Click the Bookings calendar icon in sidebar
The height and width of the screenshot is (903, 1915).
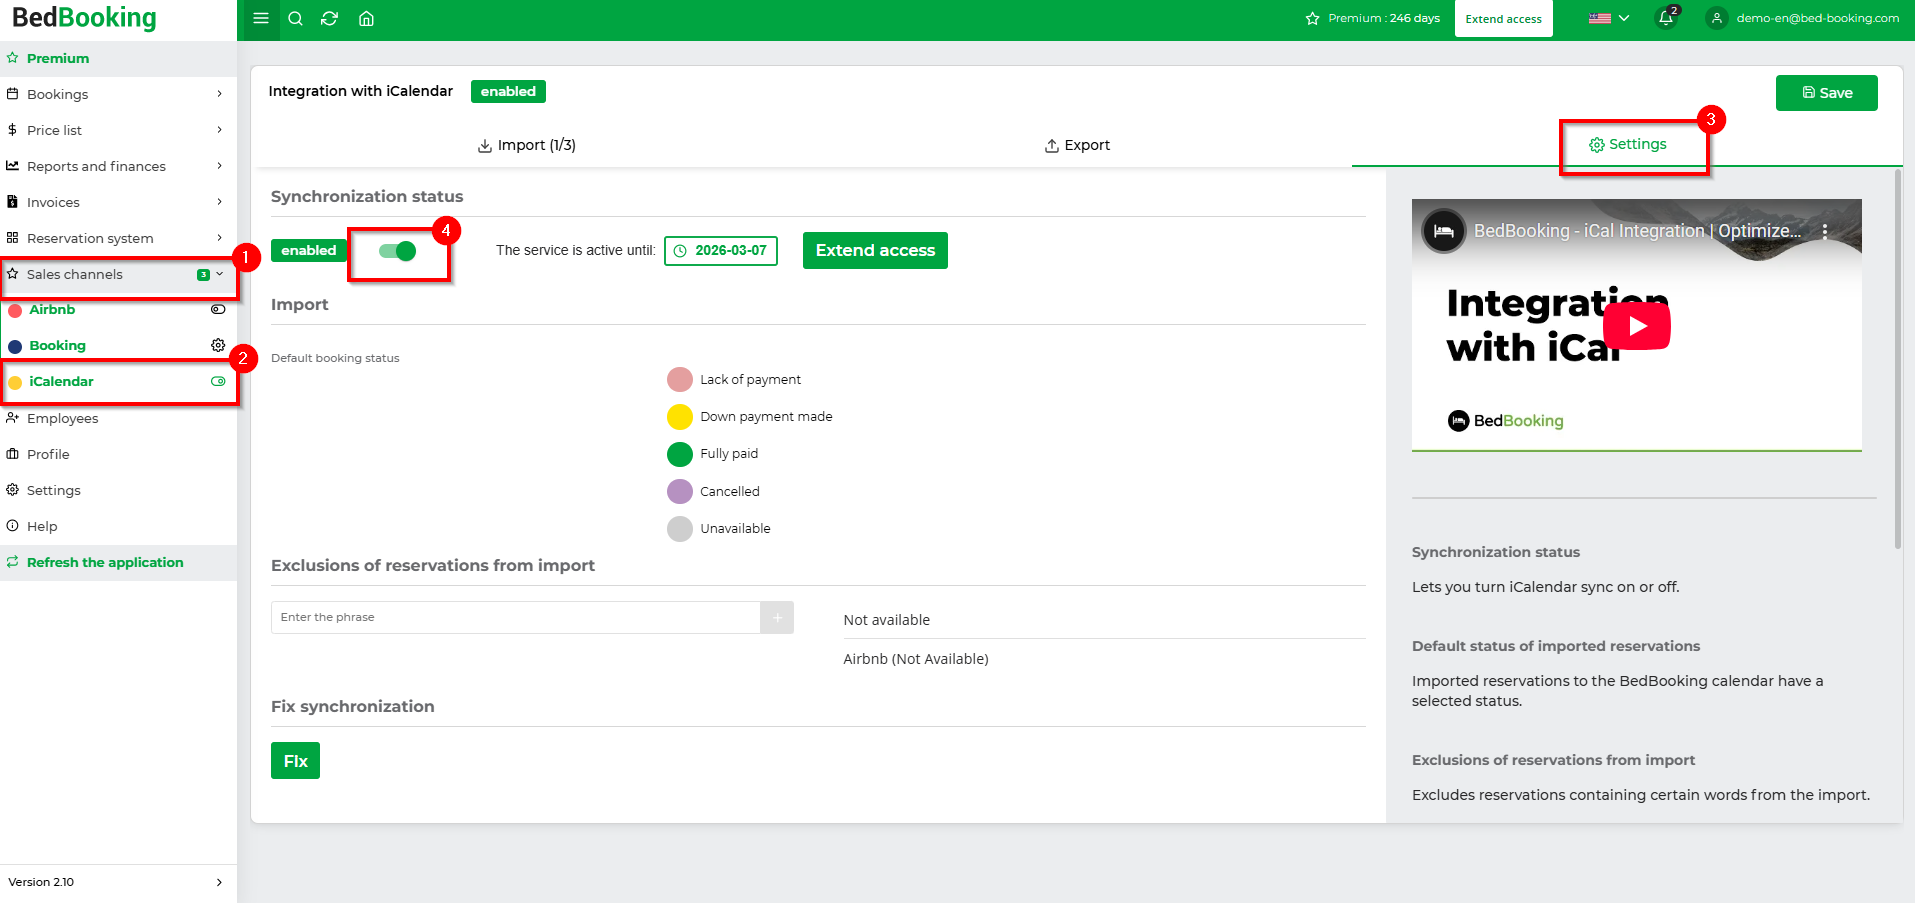pos(13,94)
